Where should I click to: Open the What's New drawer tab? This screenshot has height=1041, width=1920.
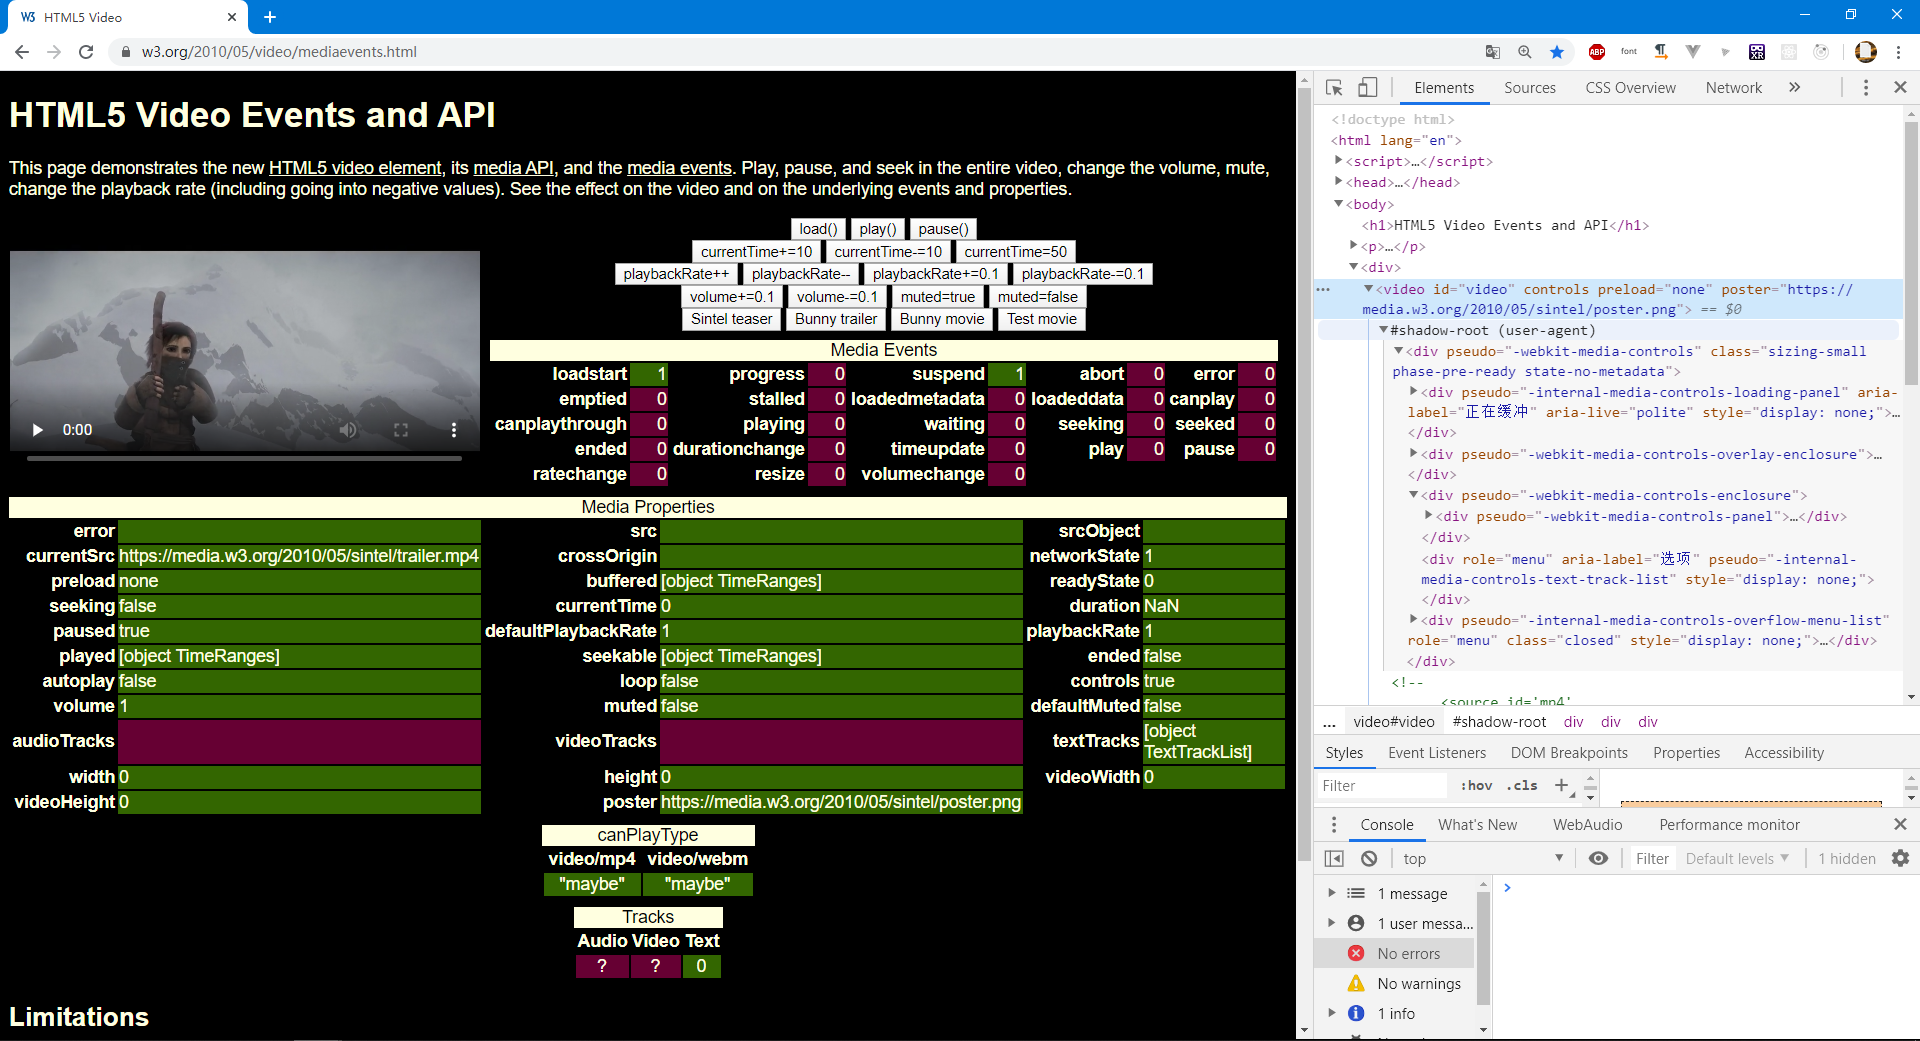pyautogui.click(x=1477, y=824)
